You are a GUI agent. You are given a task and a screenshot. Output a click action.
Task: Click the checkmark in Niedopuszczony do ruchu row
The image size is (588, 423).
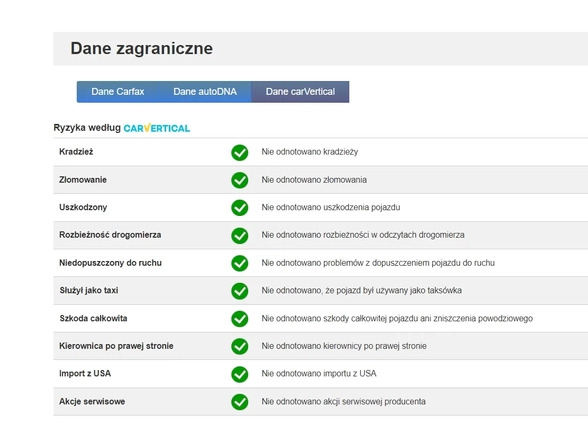(x=240, y=263)
